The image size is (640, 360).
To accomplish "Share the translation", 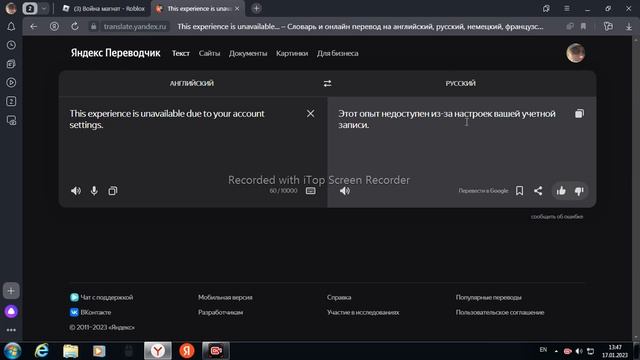I will (538, 191).
